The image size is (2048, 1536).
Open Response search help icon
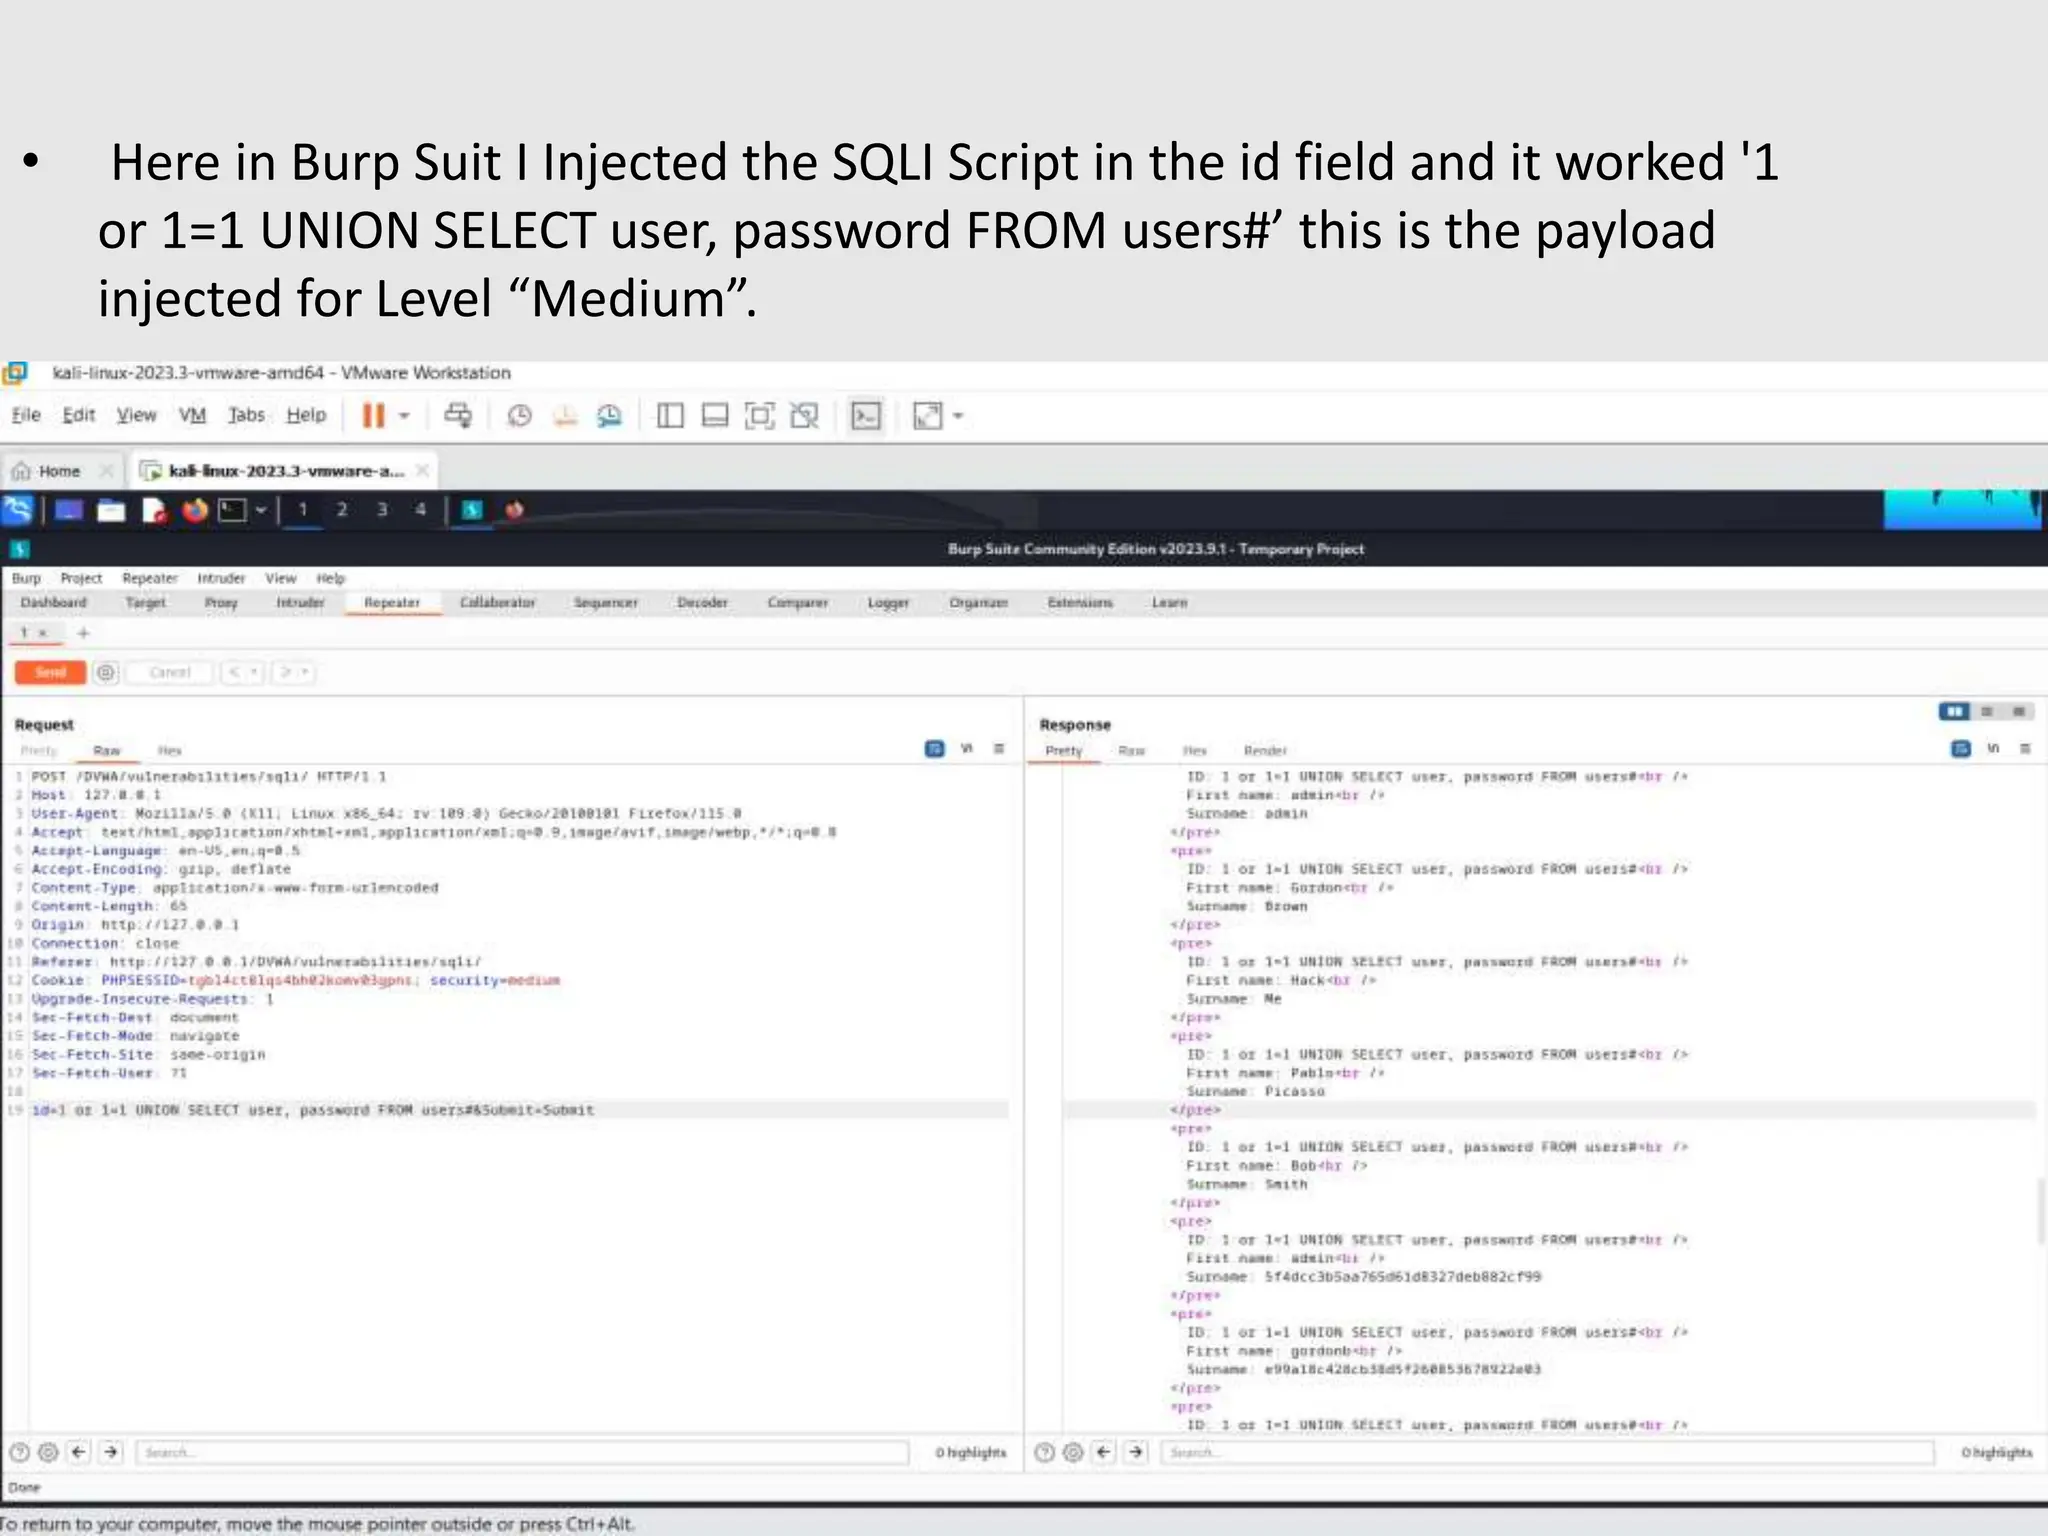[1044, 1452]
